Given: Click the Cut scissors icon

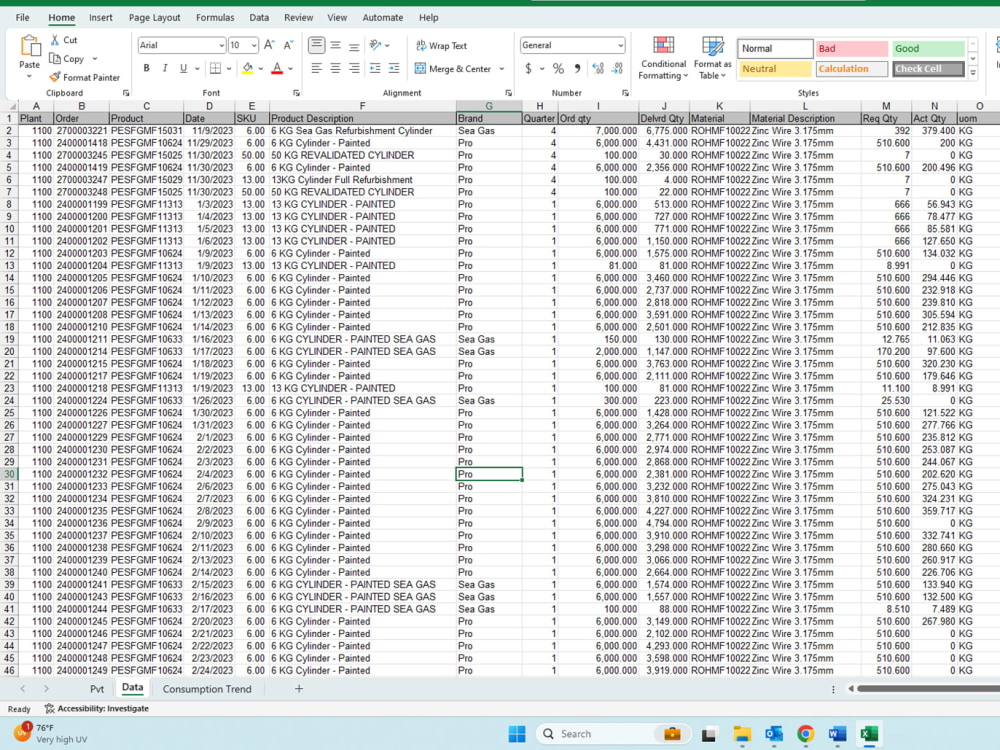Looking at the screenshot, I should [x=55, y=40].
